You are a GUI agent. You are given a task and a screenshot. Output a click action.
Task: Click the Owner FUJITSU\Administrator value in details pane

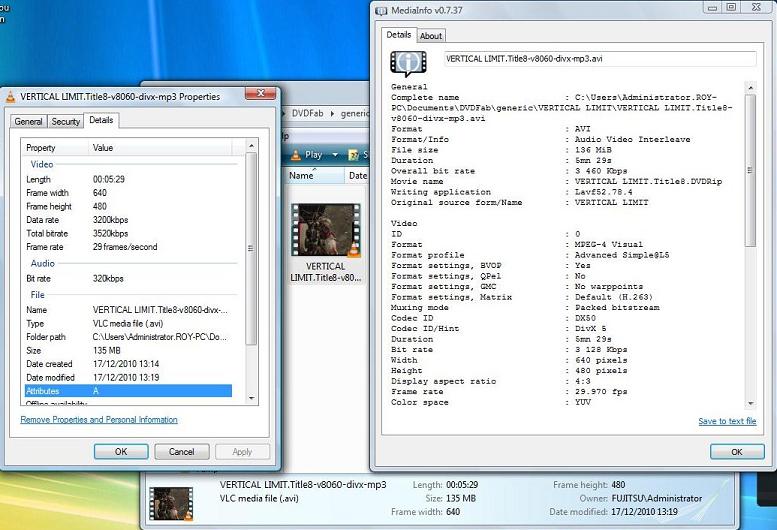click(x=657, y=498)
